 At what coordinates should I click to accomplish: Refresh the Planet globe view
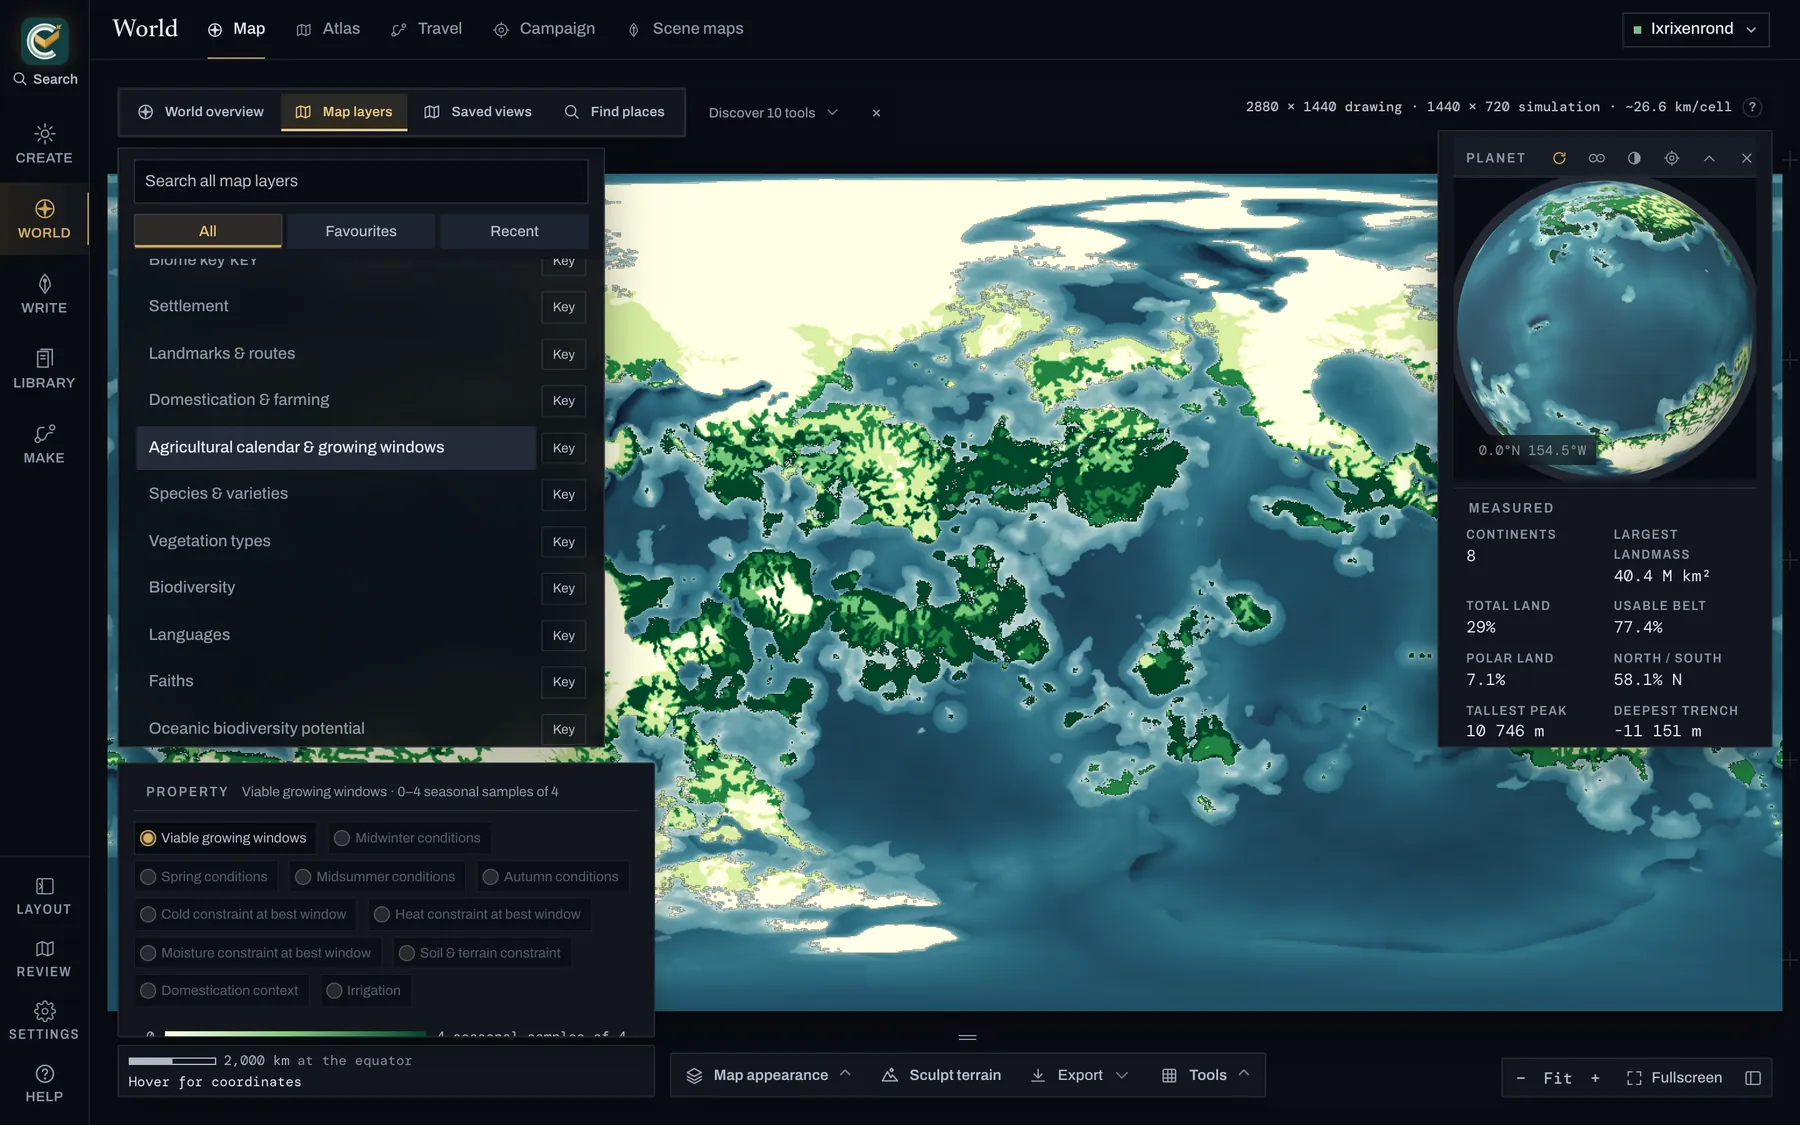pos(1559,158)
